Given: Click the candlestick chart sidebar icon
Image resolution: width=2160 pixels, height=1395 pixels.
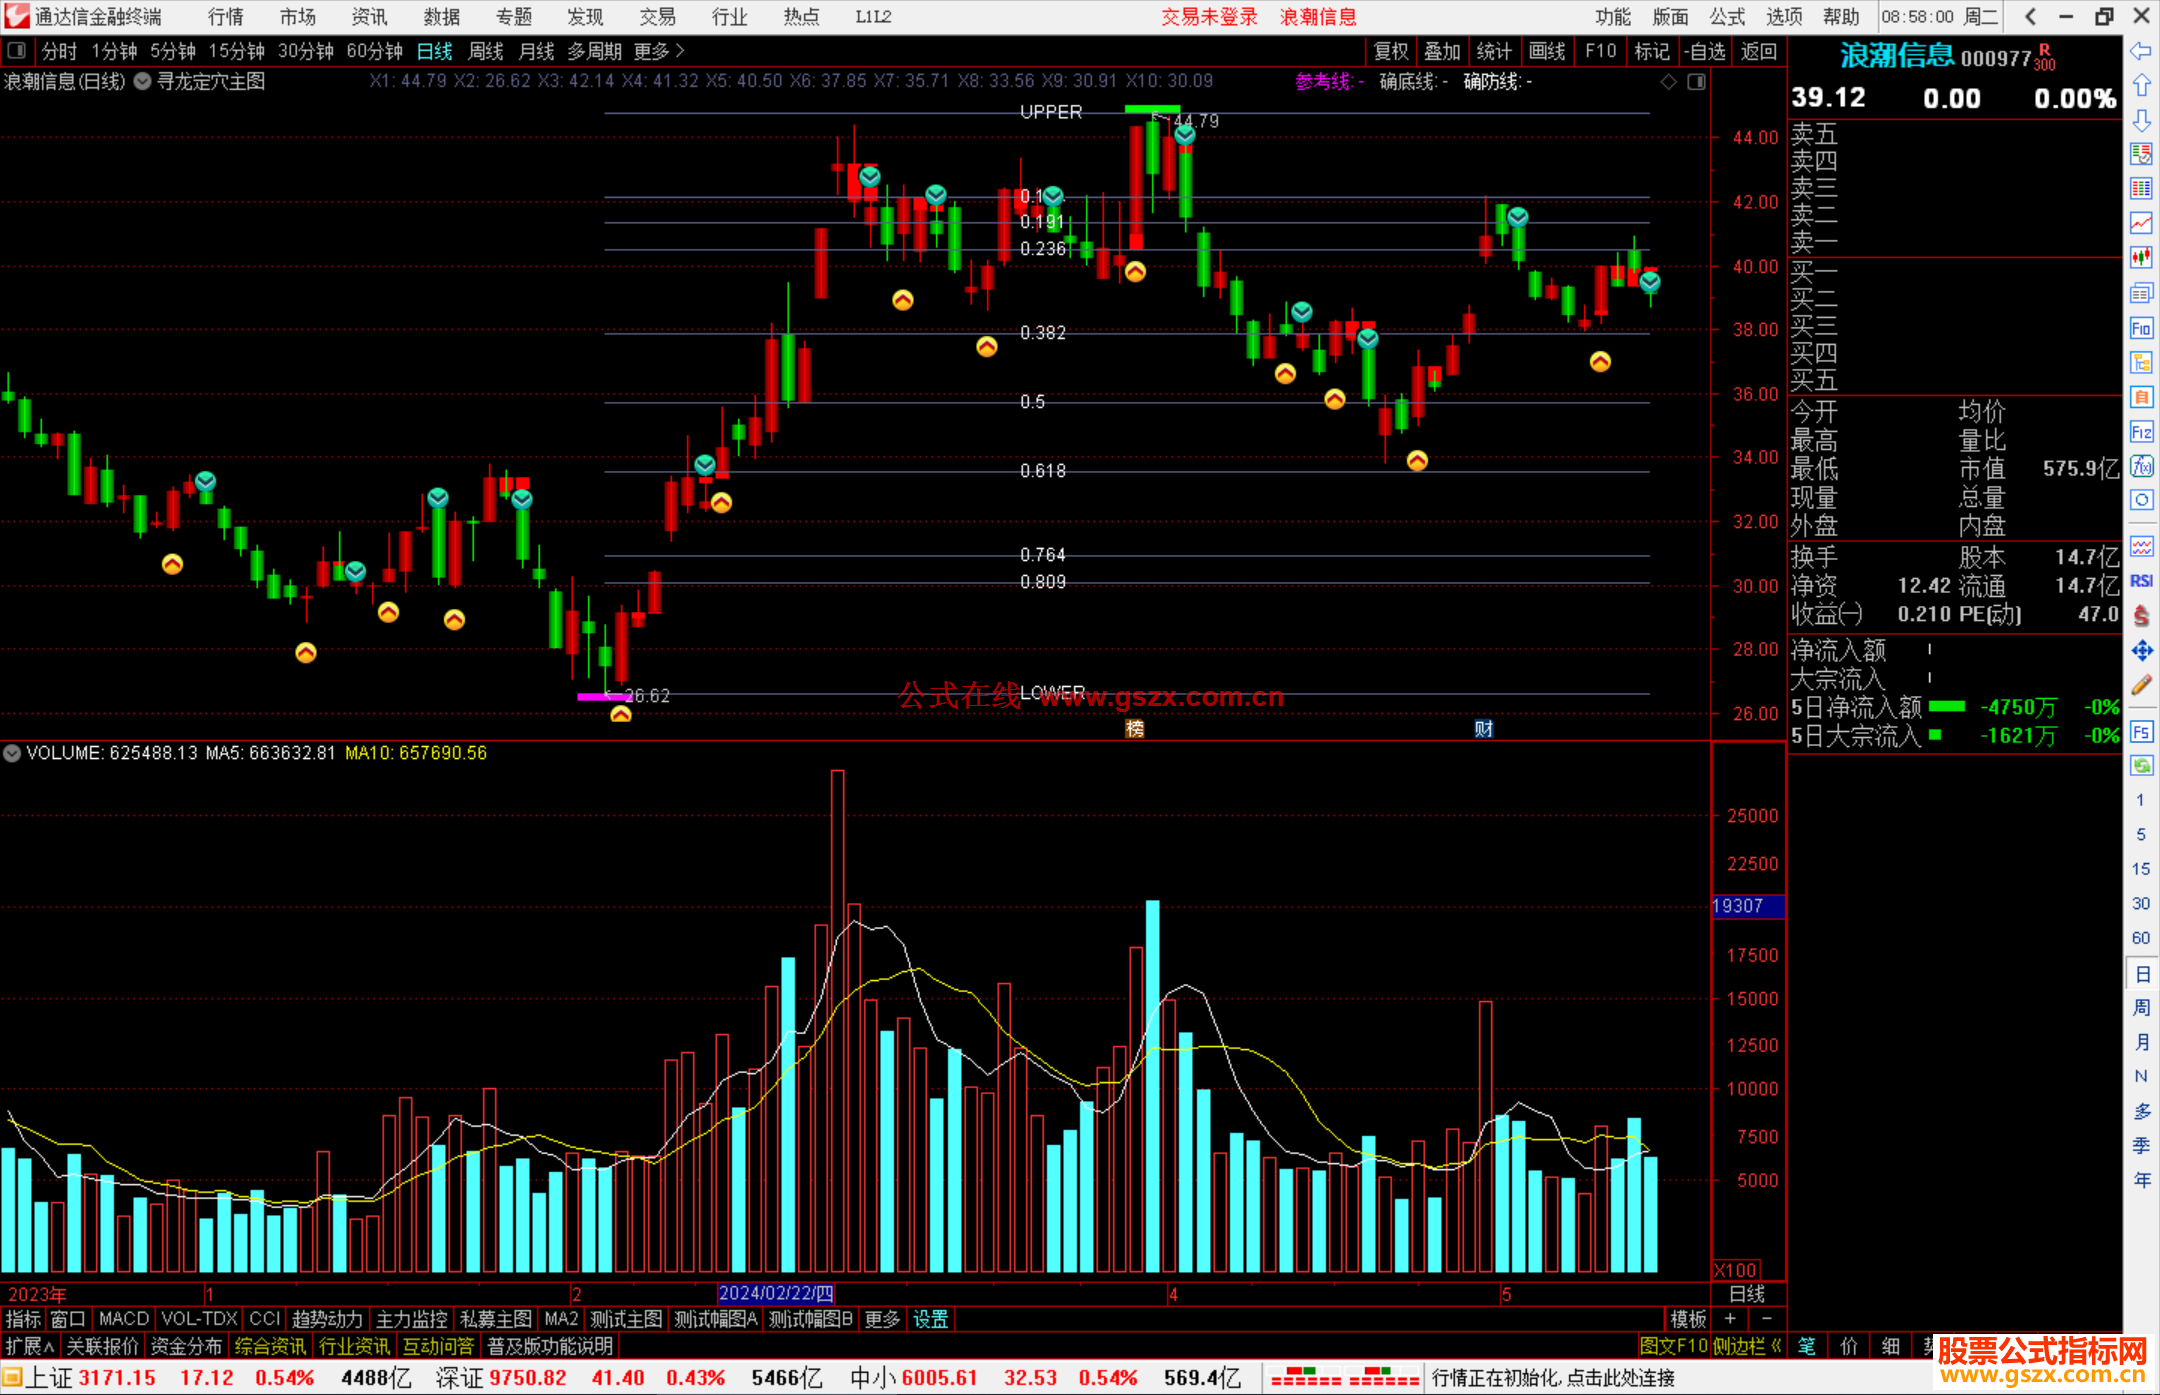Looking at the screenshot, I should (x=2141, y=258).
